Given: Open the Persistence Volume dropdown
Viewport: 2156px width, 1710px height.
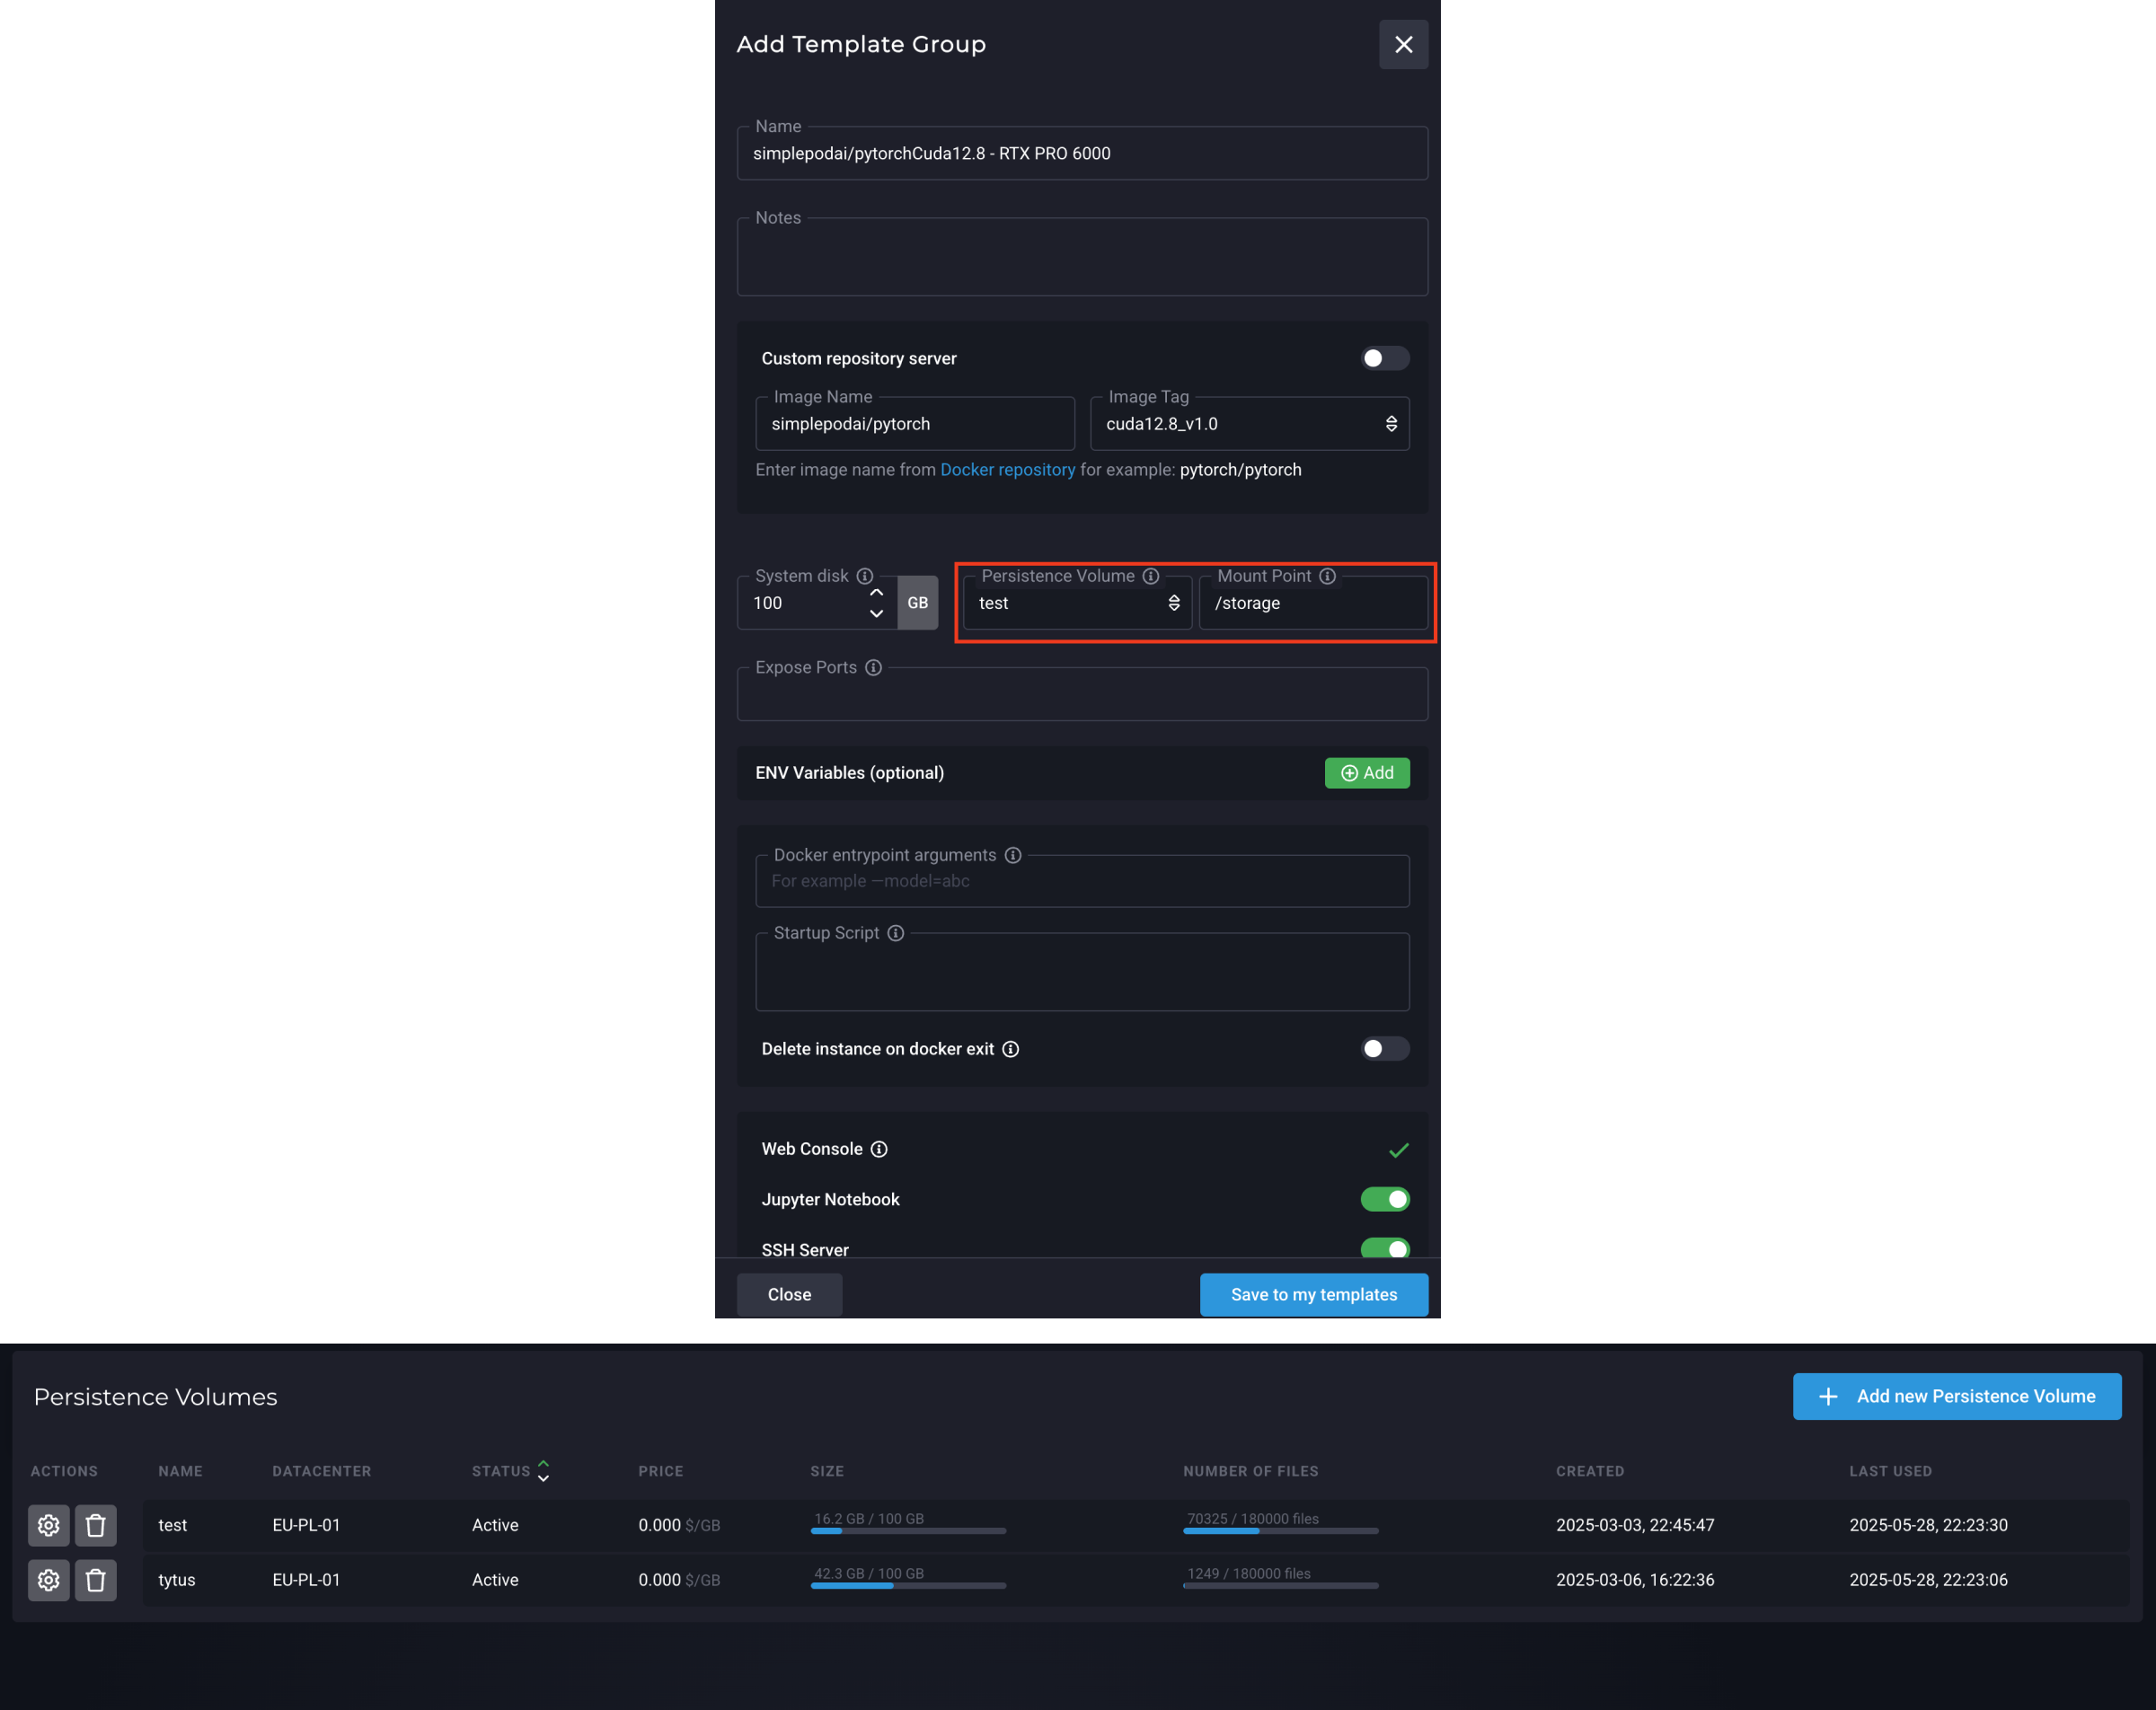Looking at the screenshot, I should point(1173,603).
